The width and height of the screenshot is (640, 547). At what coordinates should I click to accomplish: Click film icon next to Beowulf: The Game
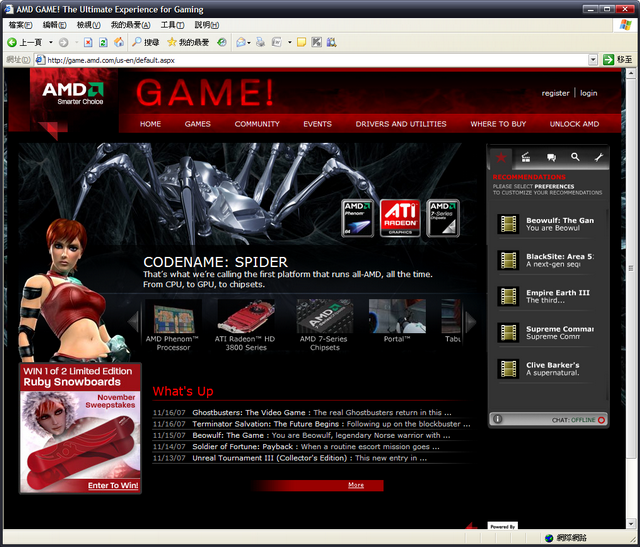[x=509, y=224]
